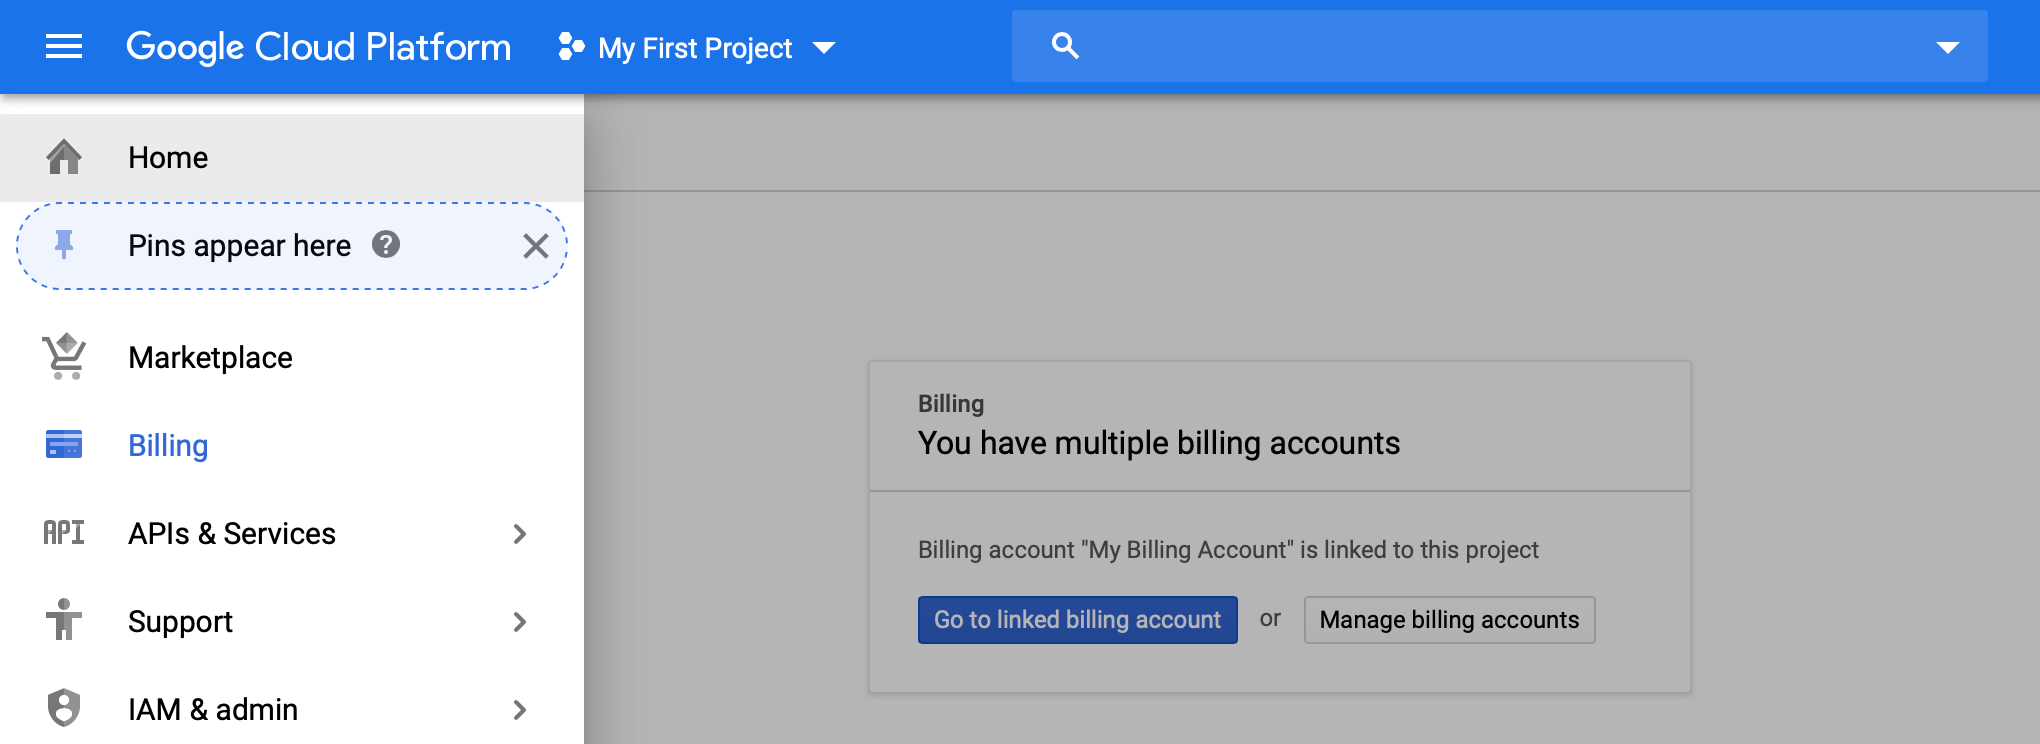Expand the IAM & admin submenu chevron
2040x744 pixels.
click(519, 710)
